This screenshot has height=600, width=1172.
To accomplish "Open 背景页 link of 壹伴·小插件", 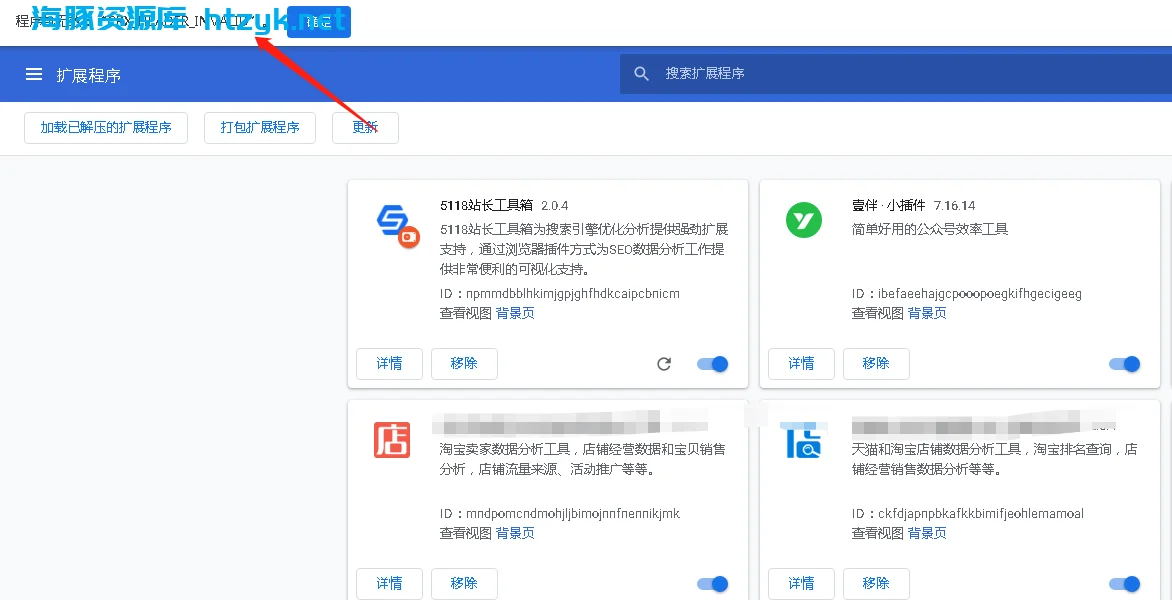I will [928, 314].
